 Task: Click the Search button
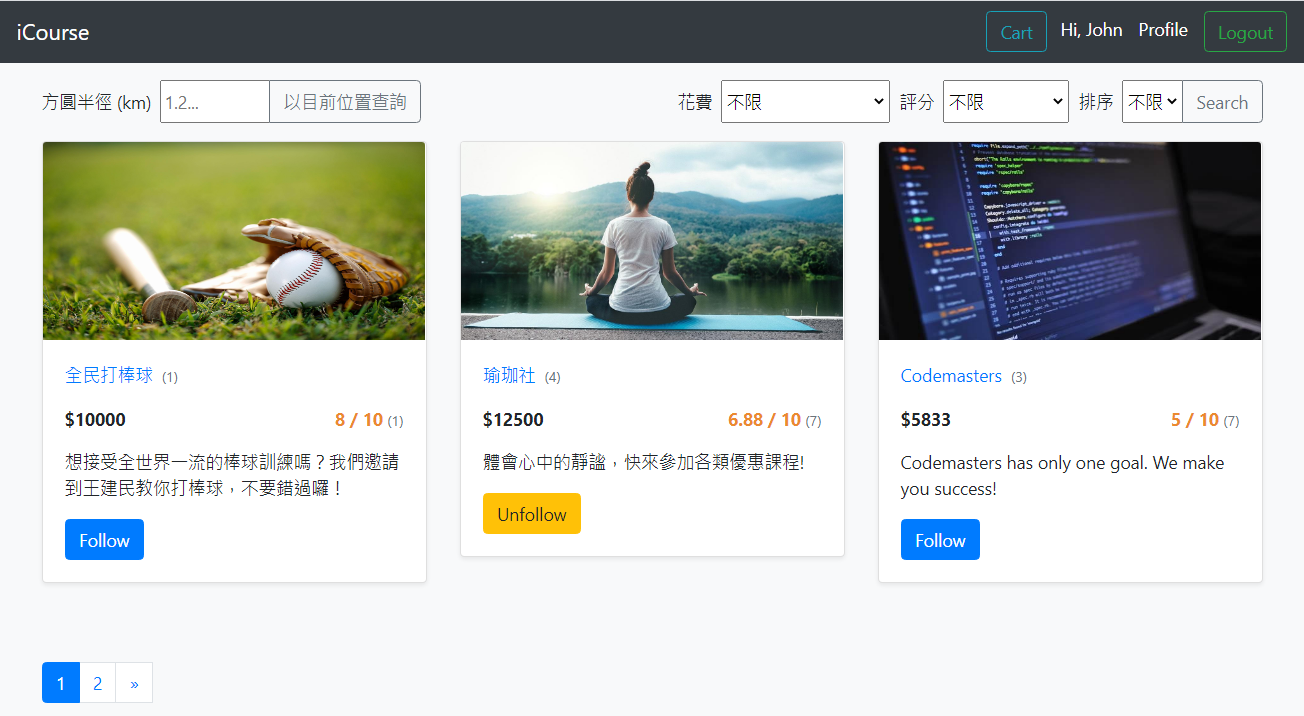[1222, 102]
